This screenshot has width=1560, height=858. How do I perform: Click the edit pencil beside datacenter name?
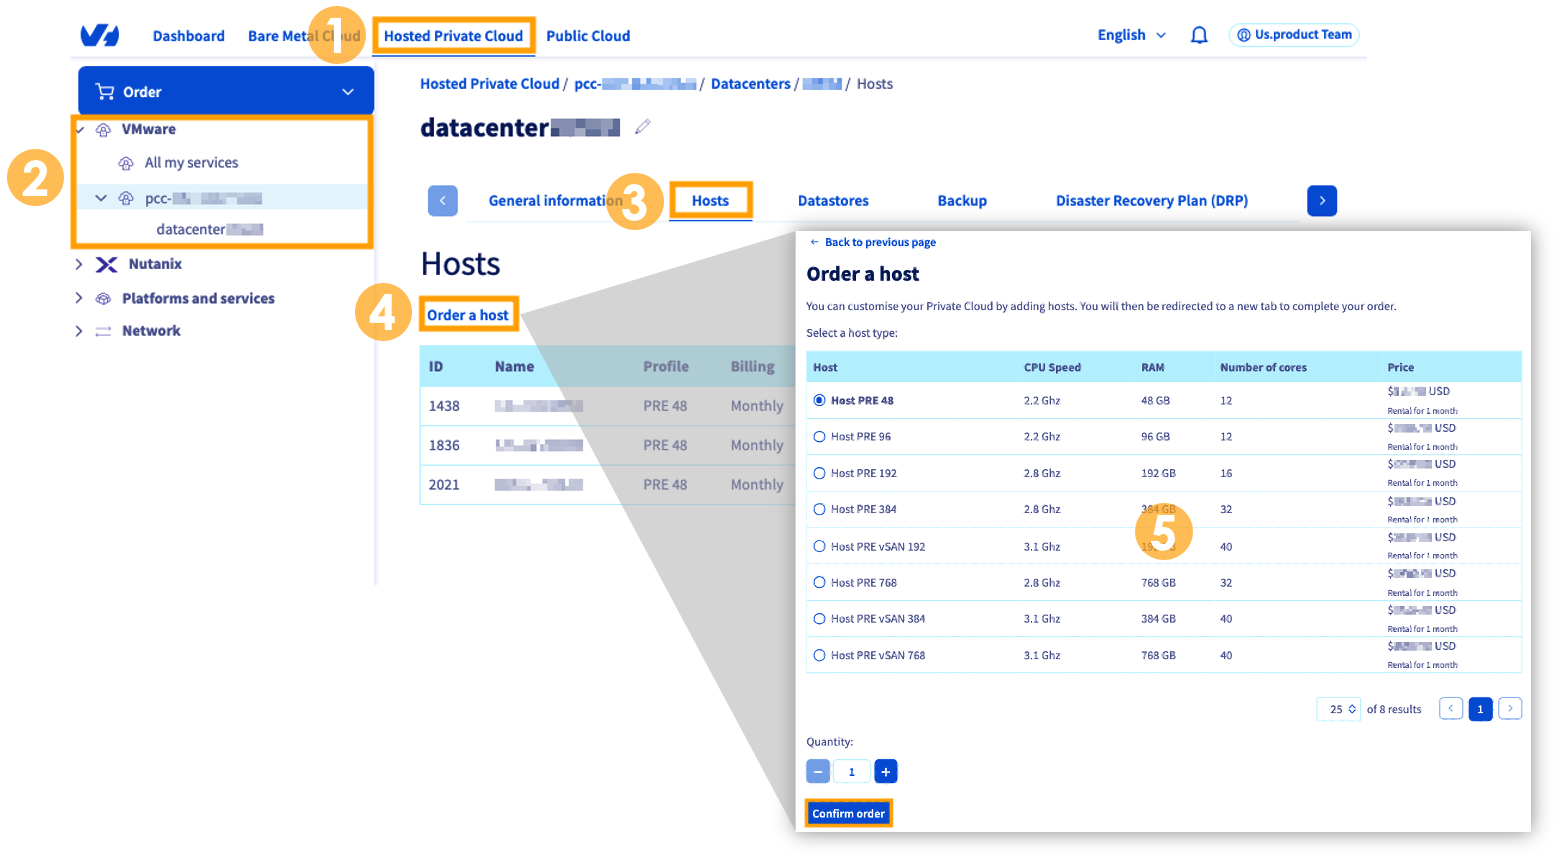point(643,126)
